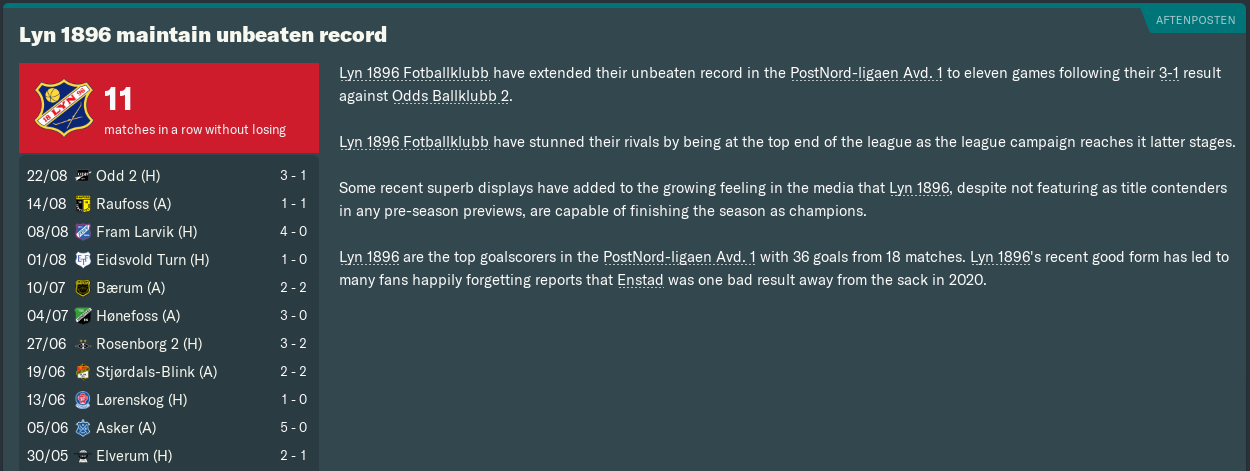Screen dimensions: 1250x471
Task: Click the Hønefoss team badge
Action: [82, 316]
